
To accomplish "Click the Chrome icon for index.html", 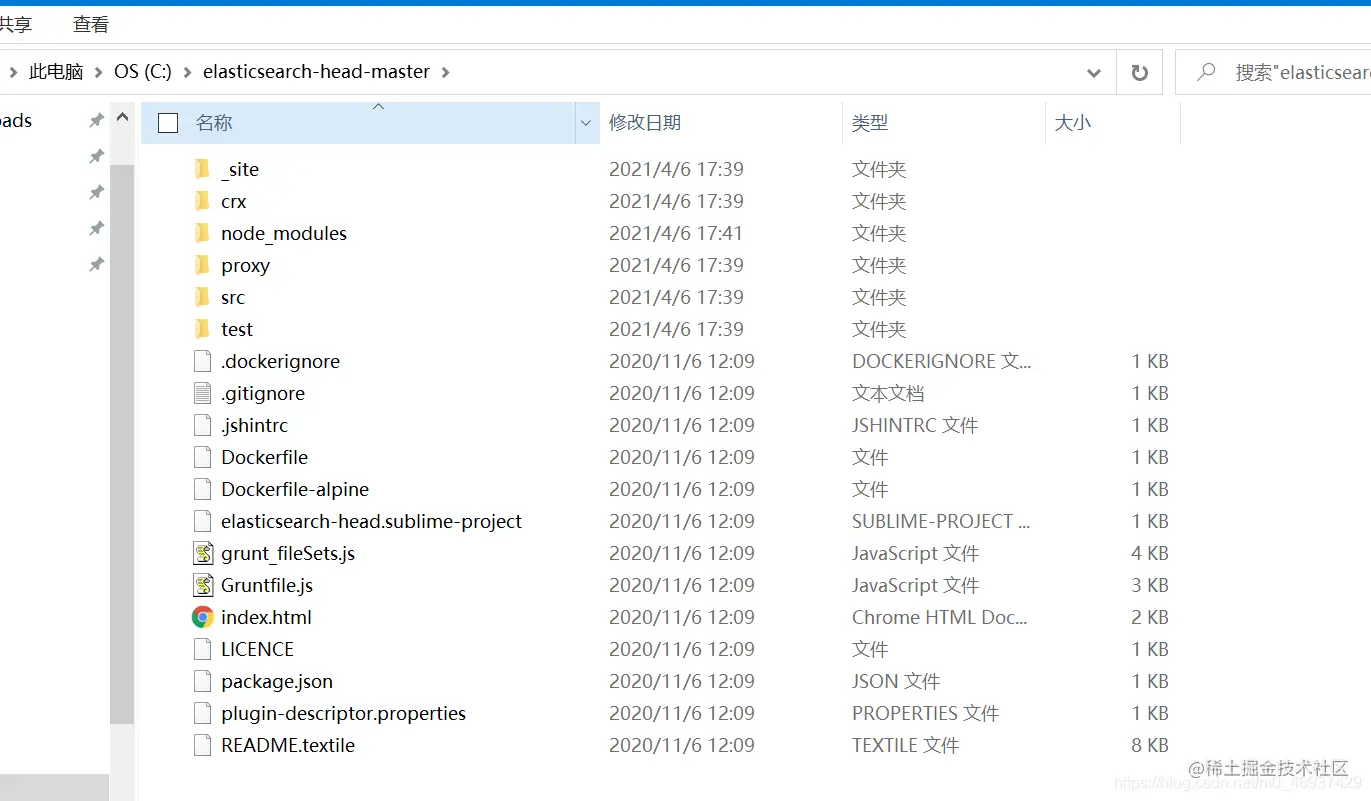I will [203, 617].
